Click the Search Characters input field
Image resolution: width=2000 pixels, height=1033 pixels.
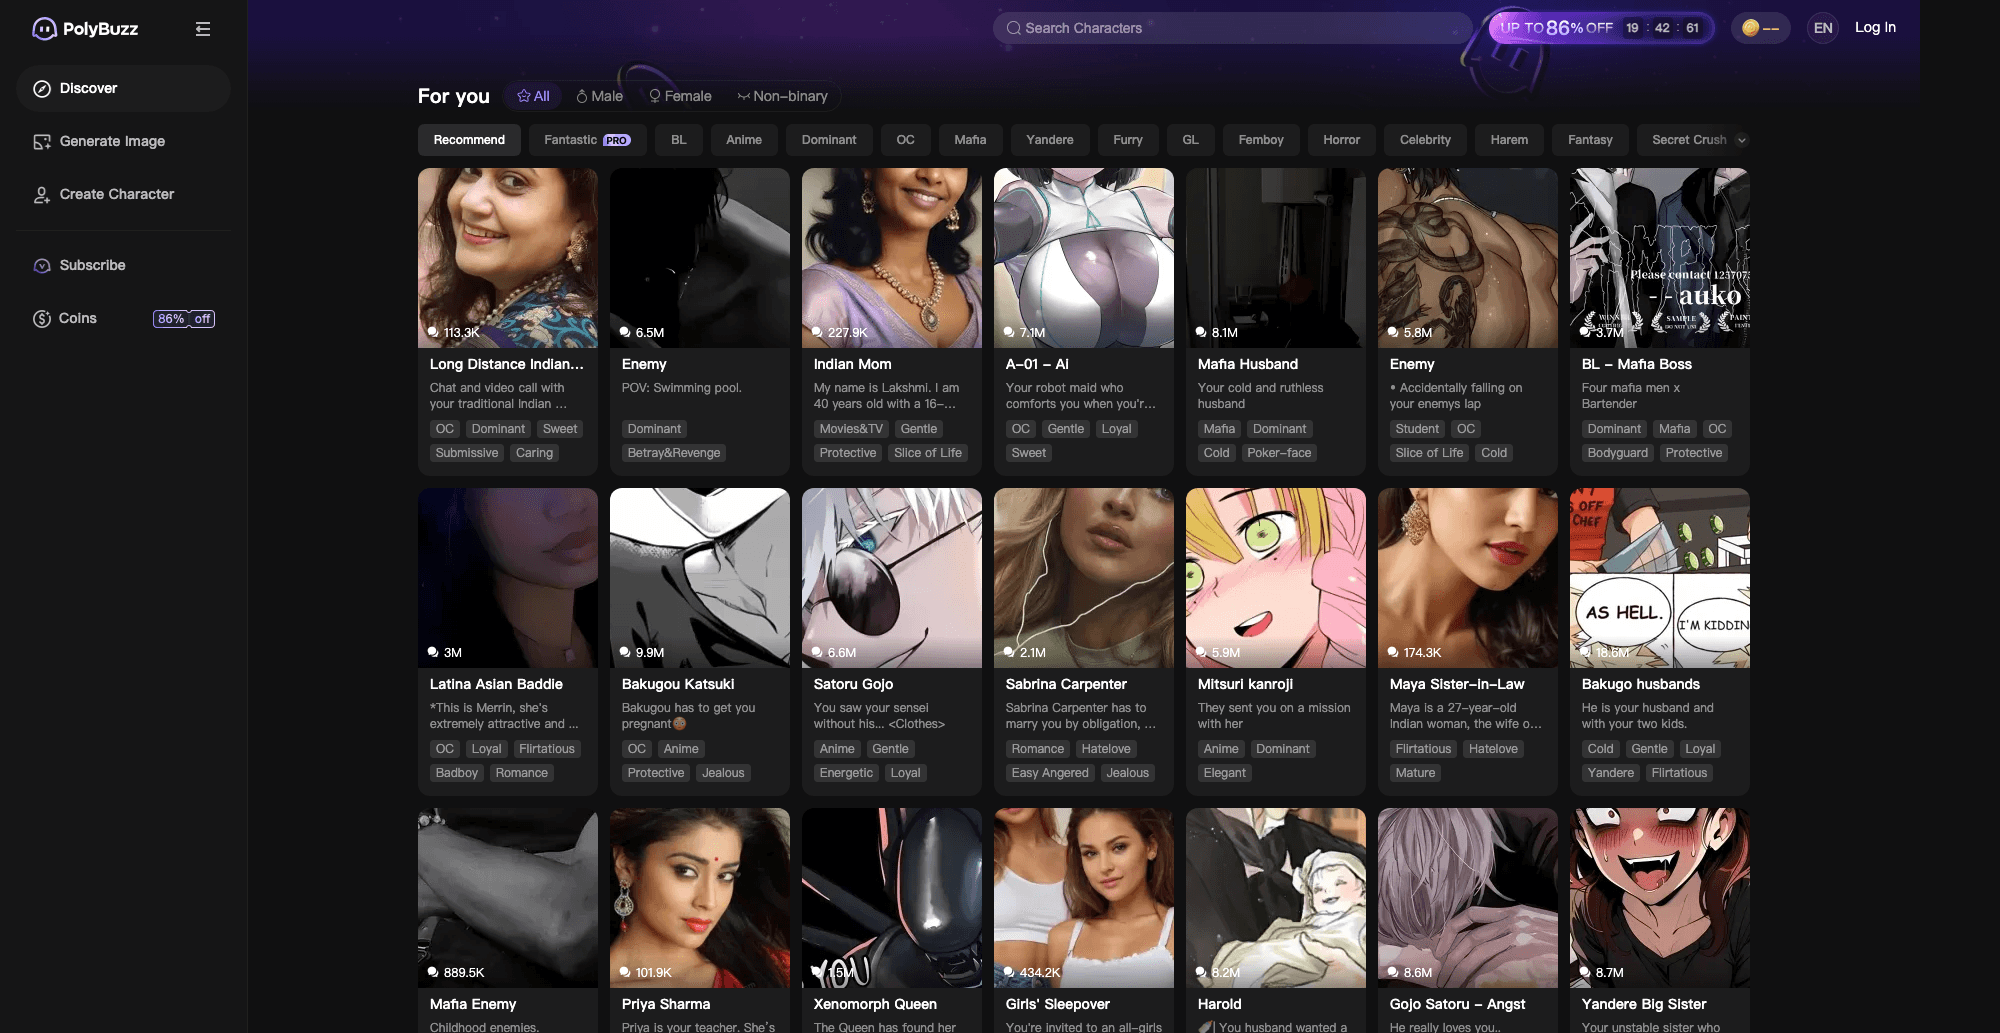[x=1233, y=28]
